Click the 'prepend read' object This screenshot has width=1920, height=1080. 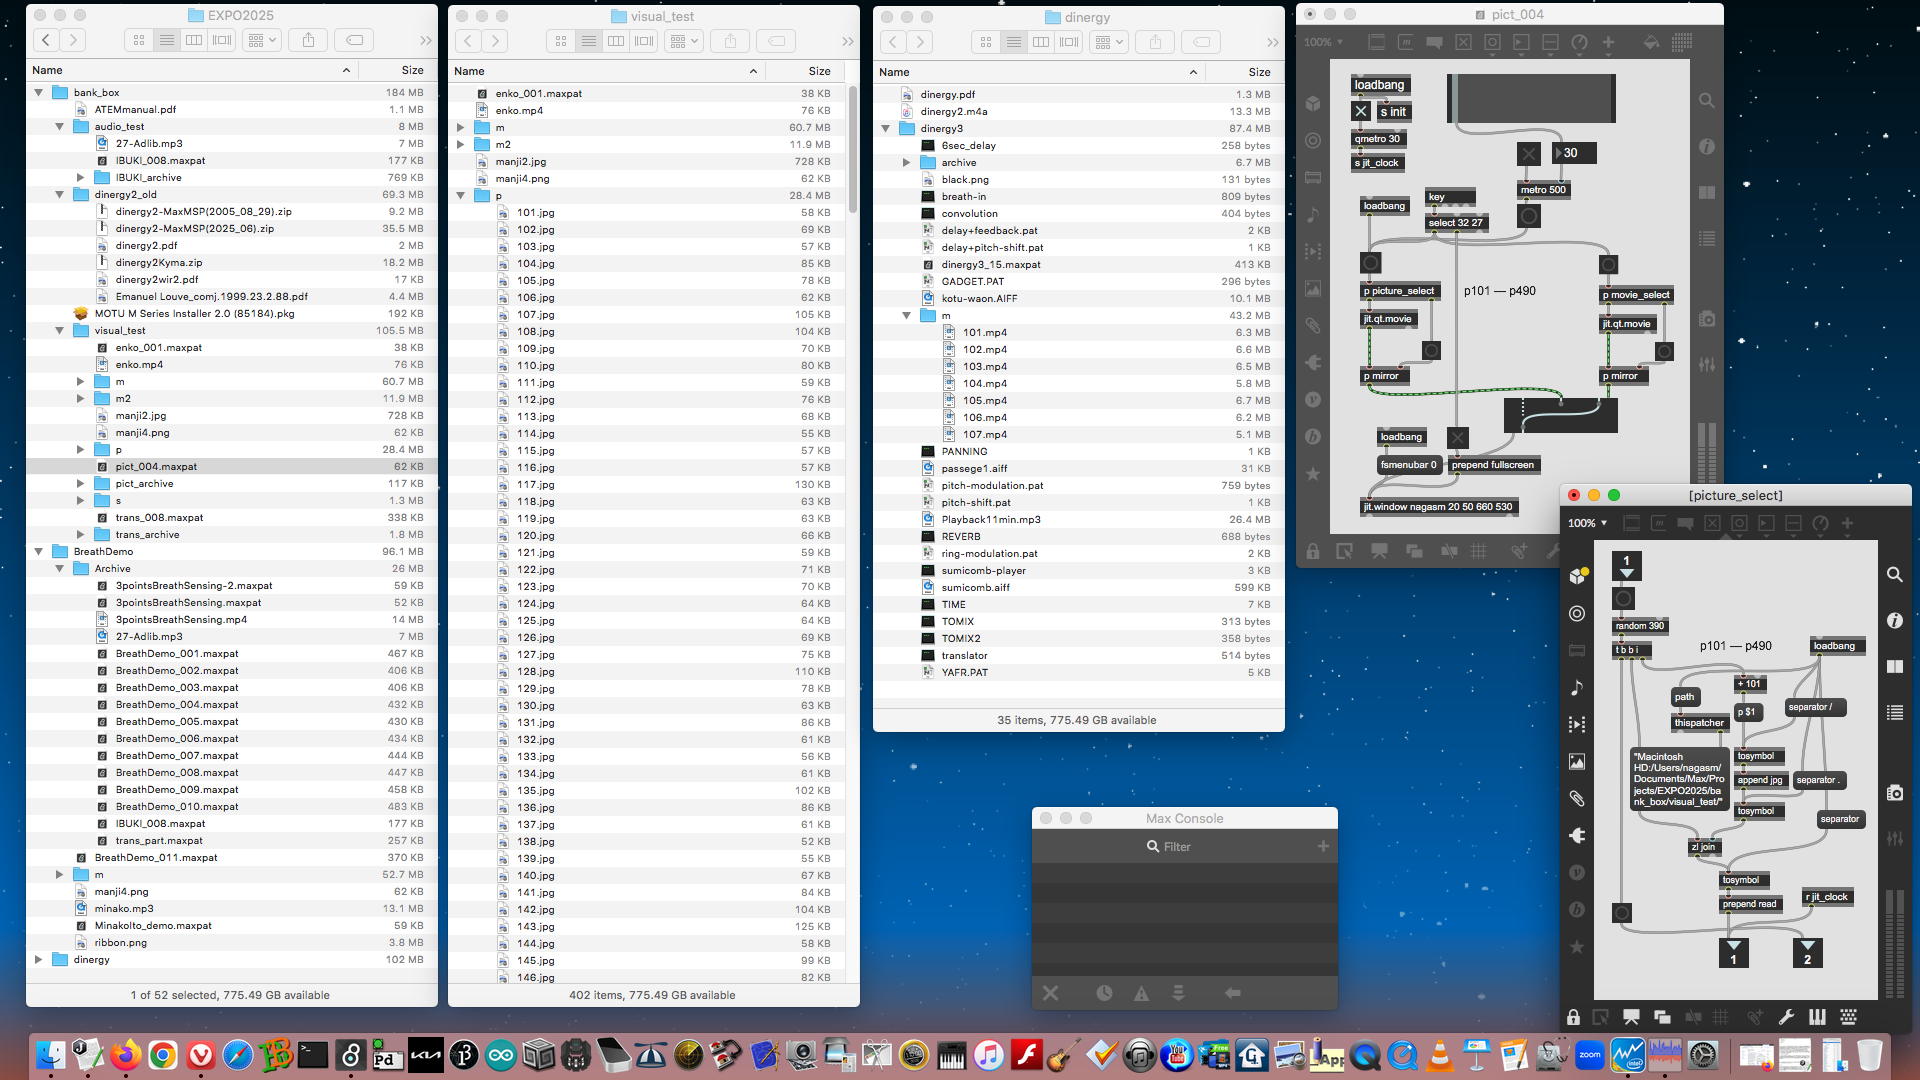point(1749,904)
